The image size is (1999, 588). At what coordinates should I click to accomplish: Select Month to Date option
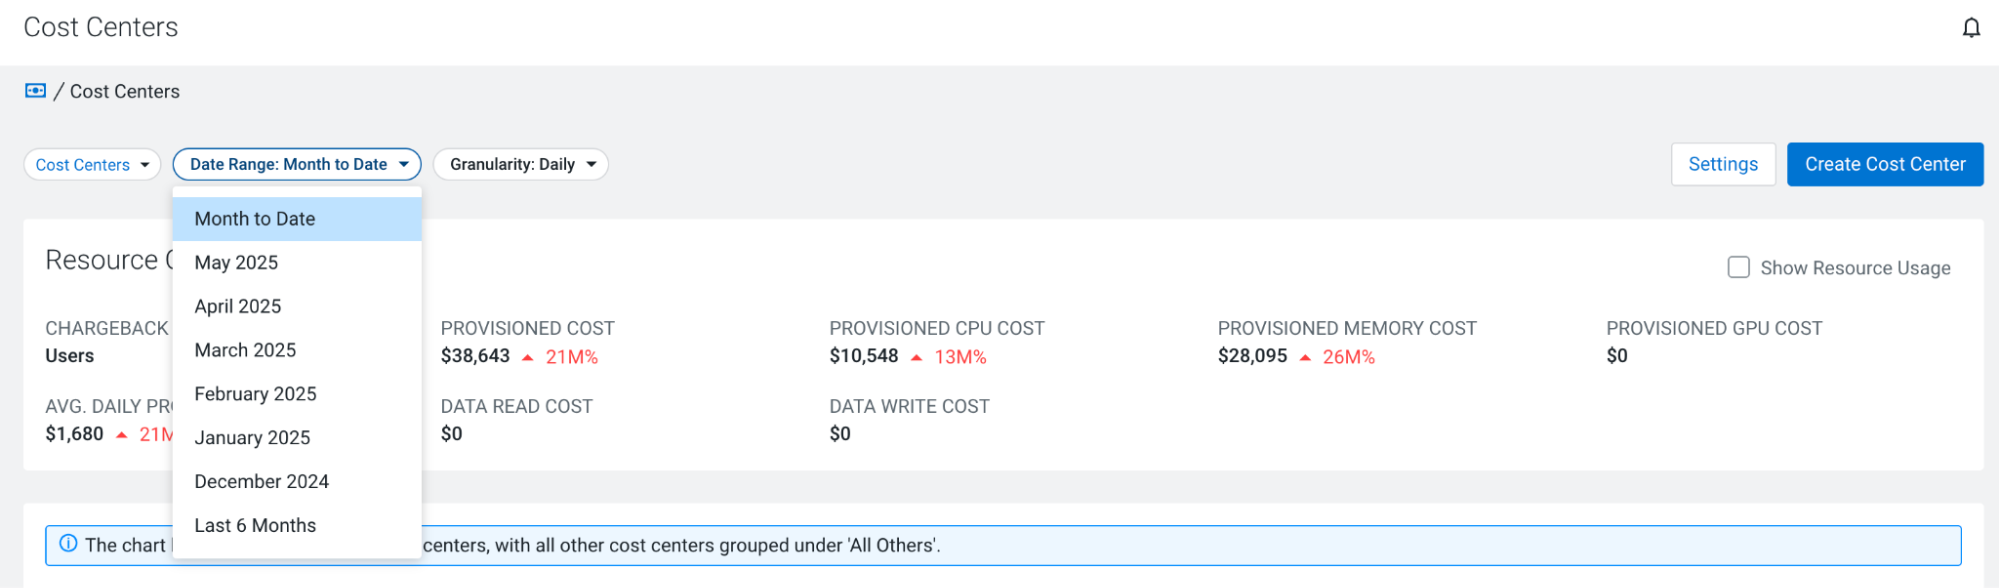[297, 219]
